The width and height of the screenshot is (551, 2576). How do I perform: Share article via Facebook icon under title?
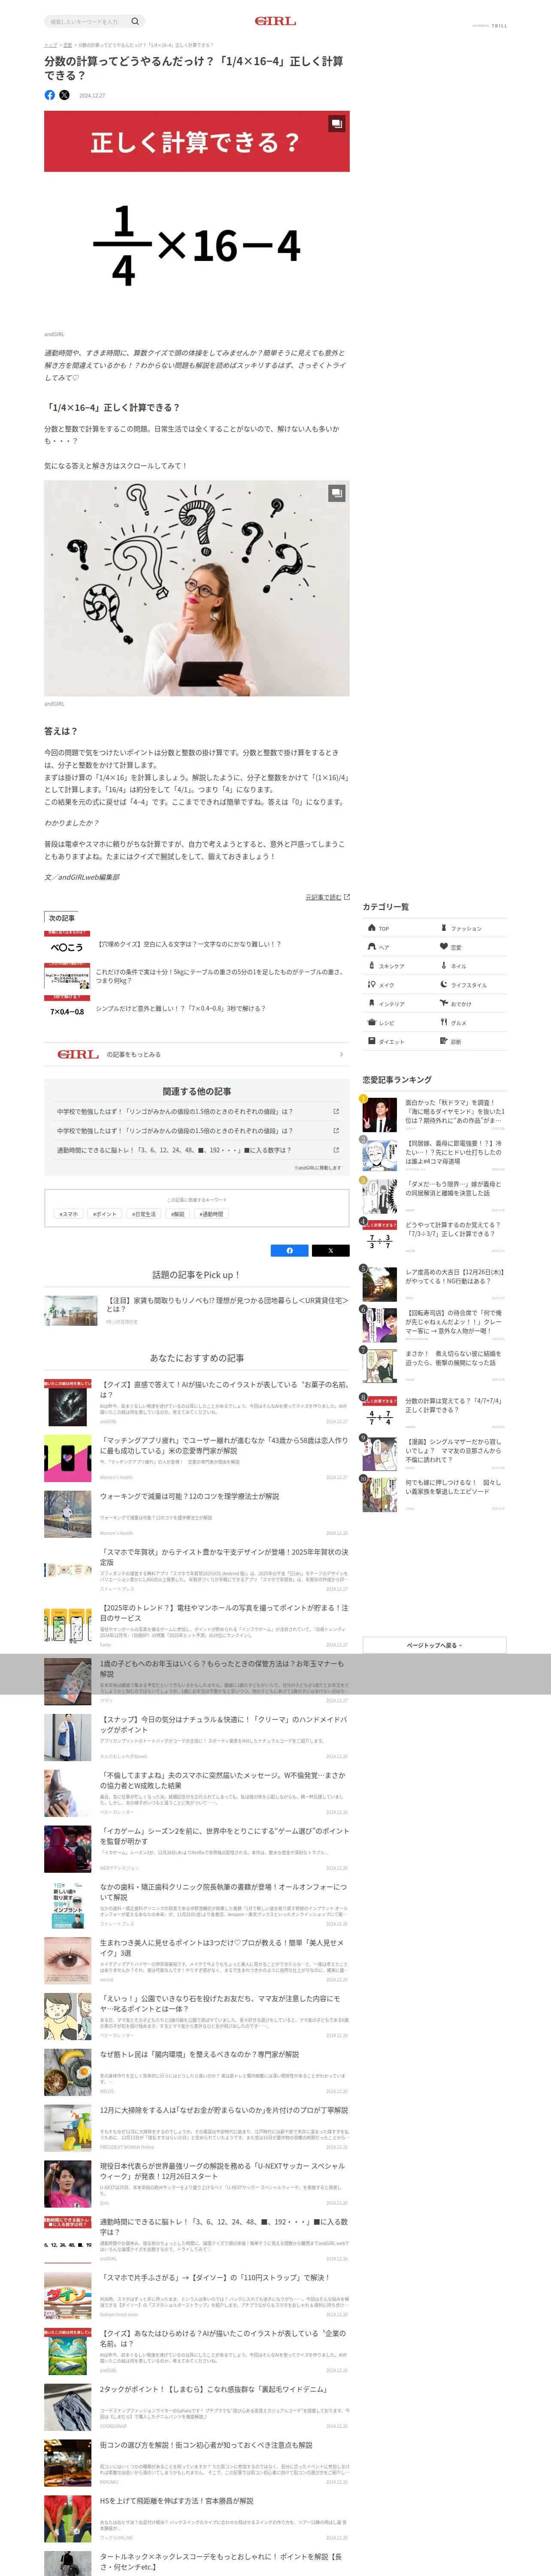pyautogui.click(x=50, y=95)
